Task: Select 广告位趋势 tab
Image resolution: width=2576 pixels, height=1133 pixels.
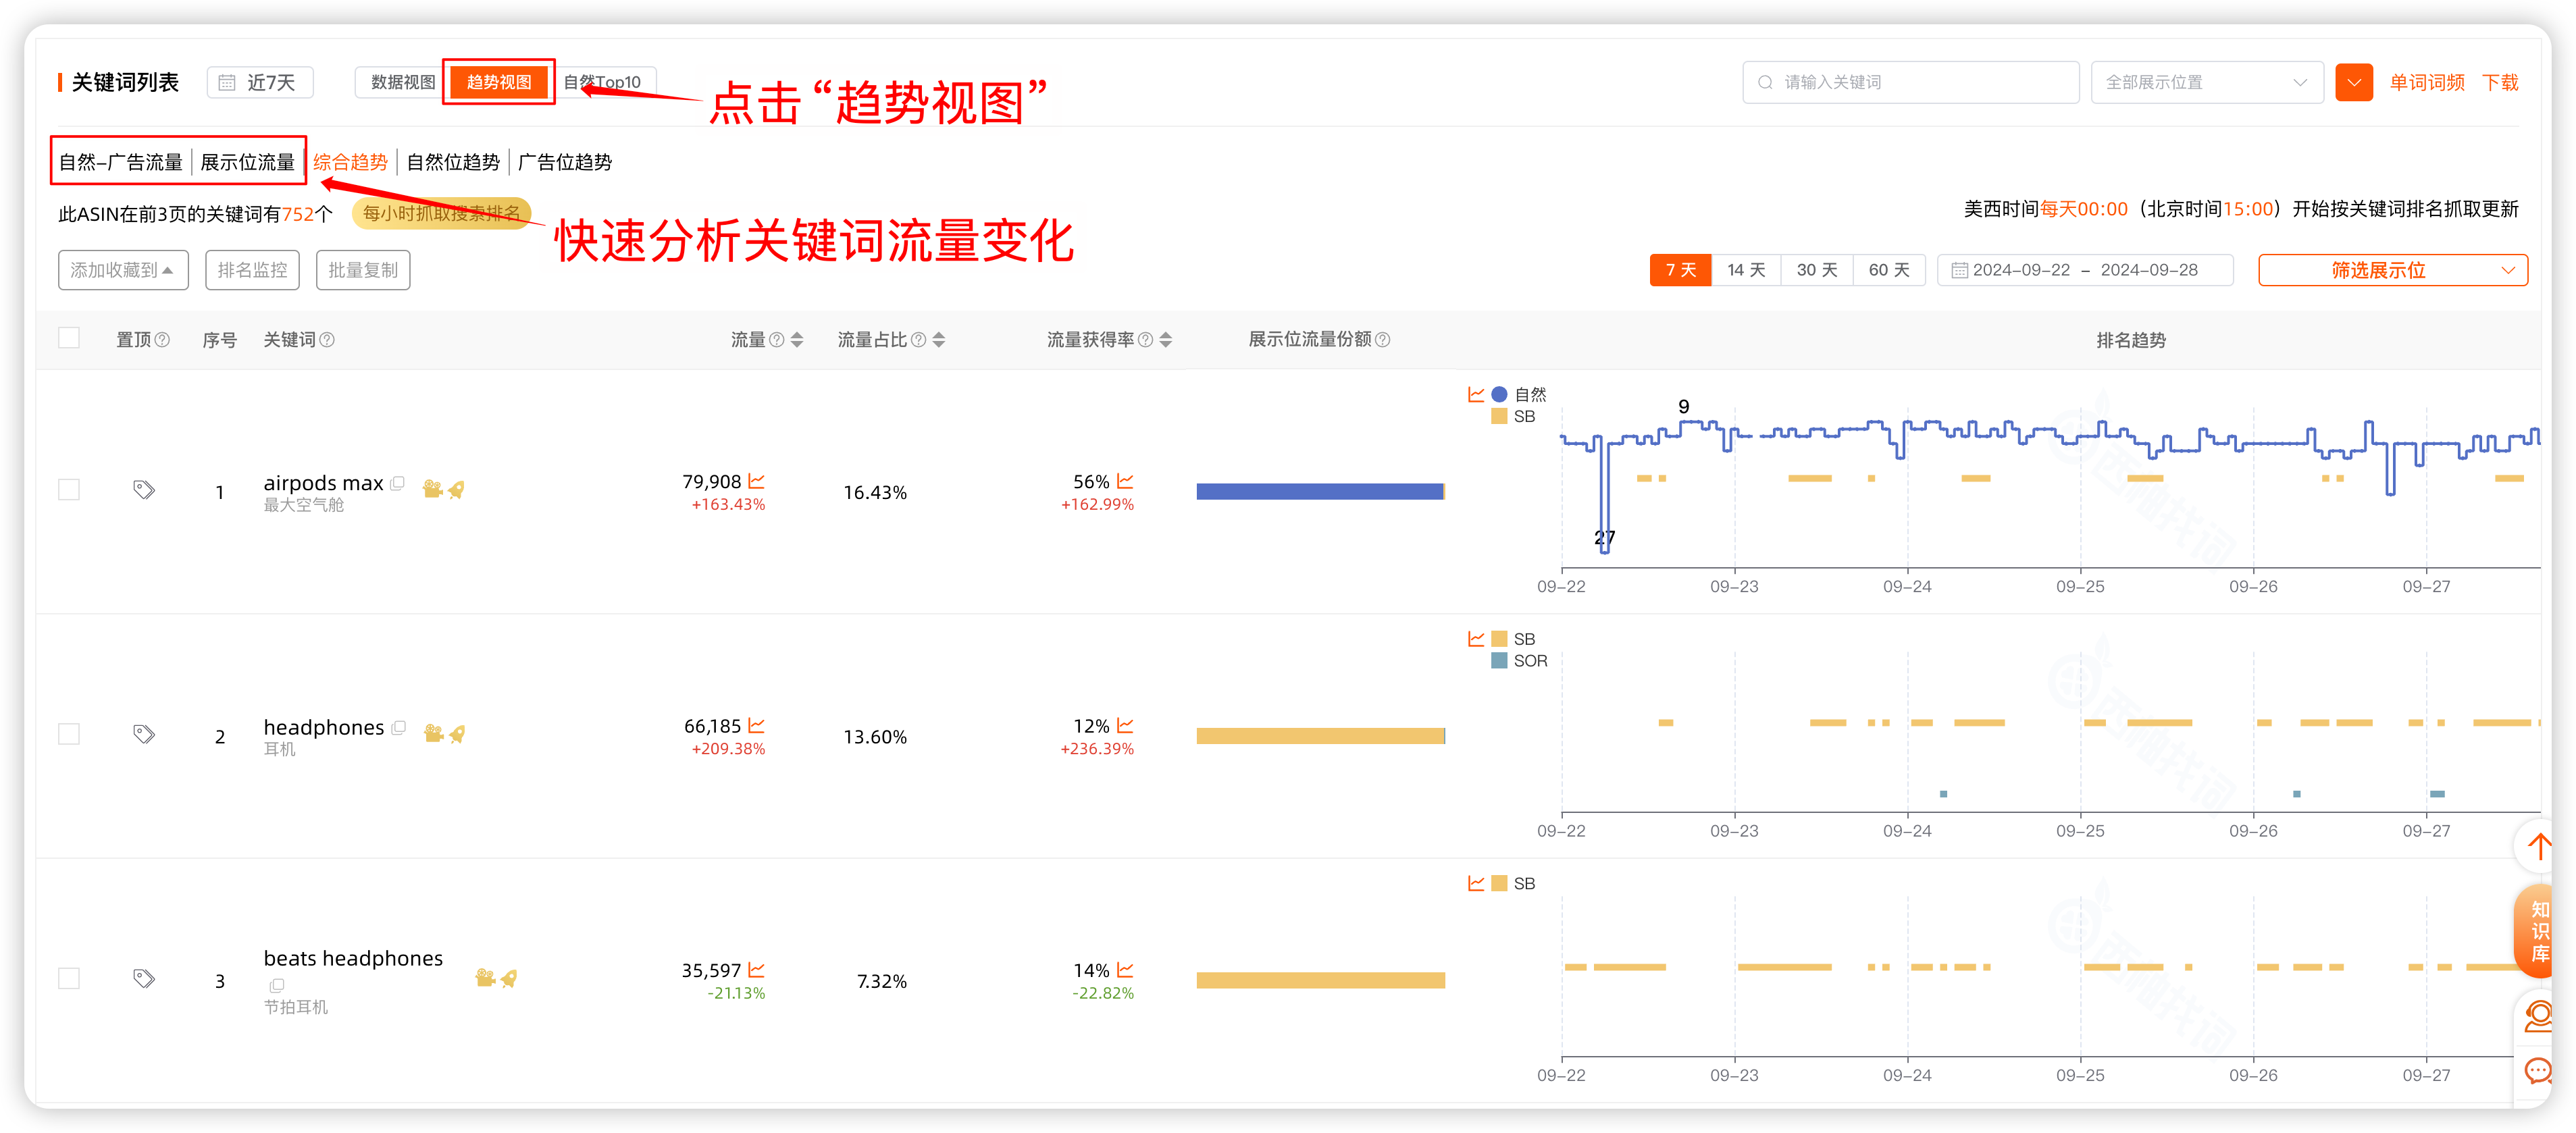Action: (x=565, y=162)
